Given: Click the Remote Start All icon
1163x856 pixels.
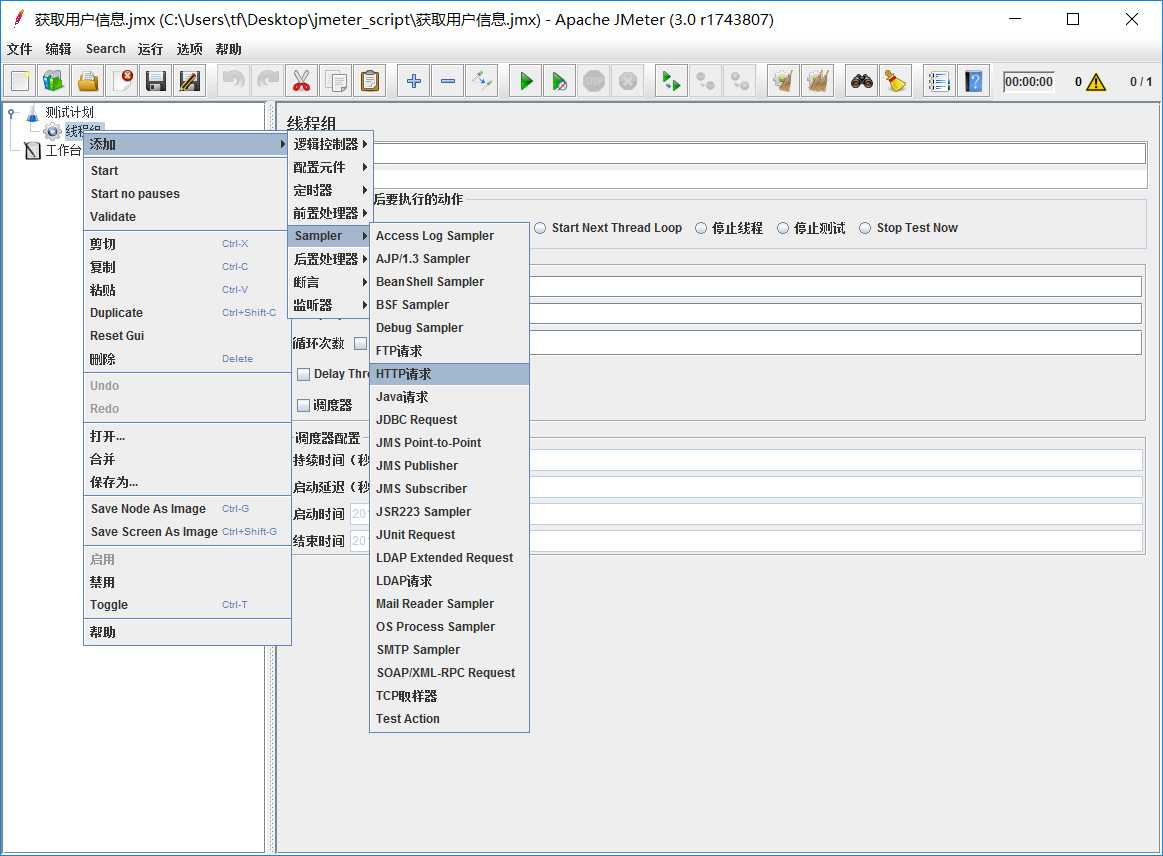Looking at the screenshot, I should pos(671,81).
